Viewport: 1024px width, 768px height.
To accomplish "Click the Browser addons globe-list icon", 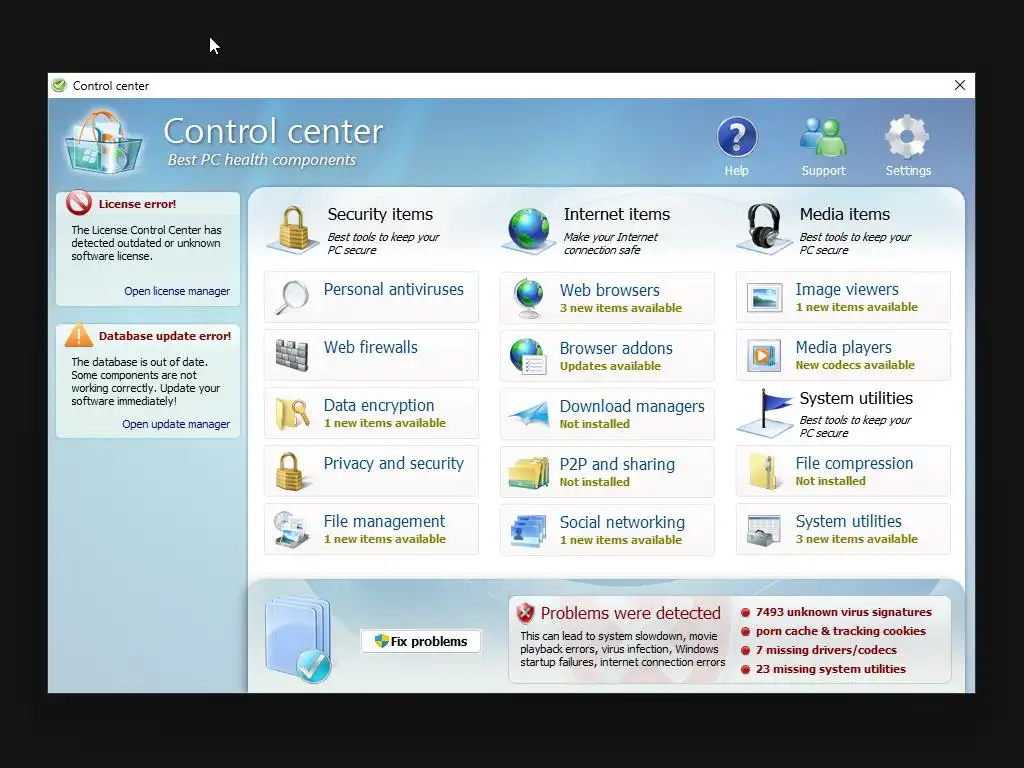I will click(528, 357).
